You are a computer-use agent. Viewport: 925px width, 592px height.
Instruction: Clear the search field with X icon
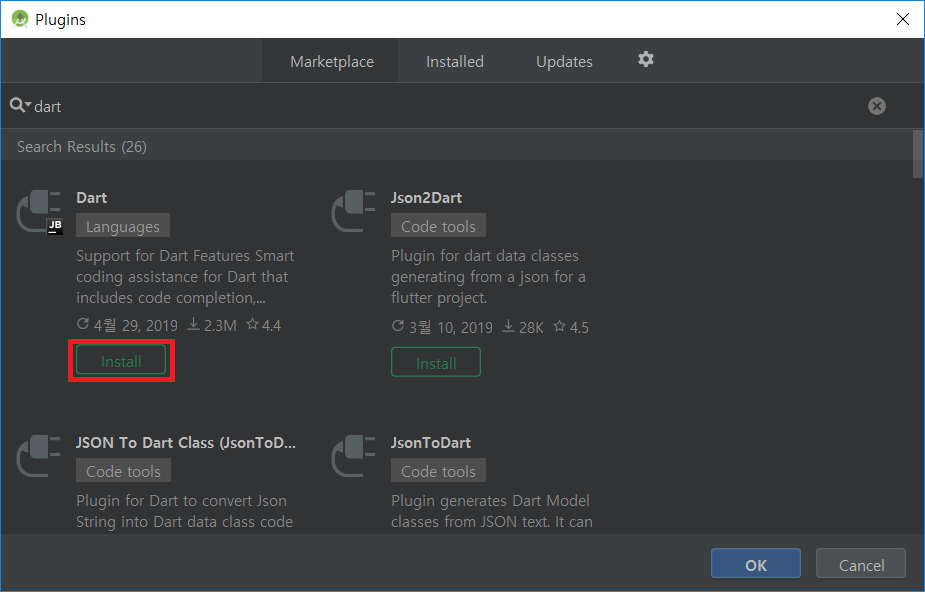click(x=877, y=106)
